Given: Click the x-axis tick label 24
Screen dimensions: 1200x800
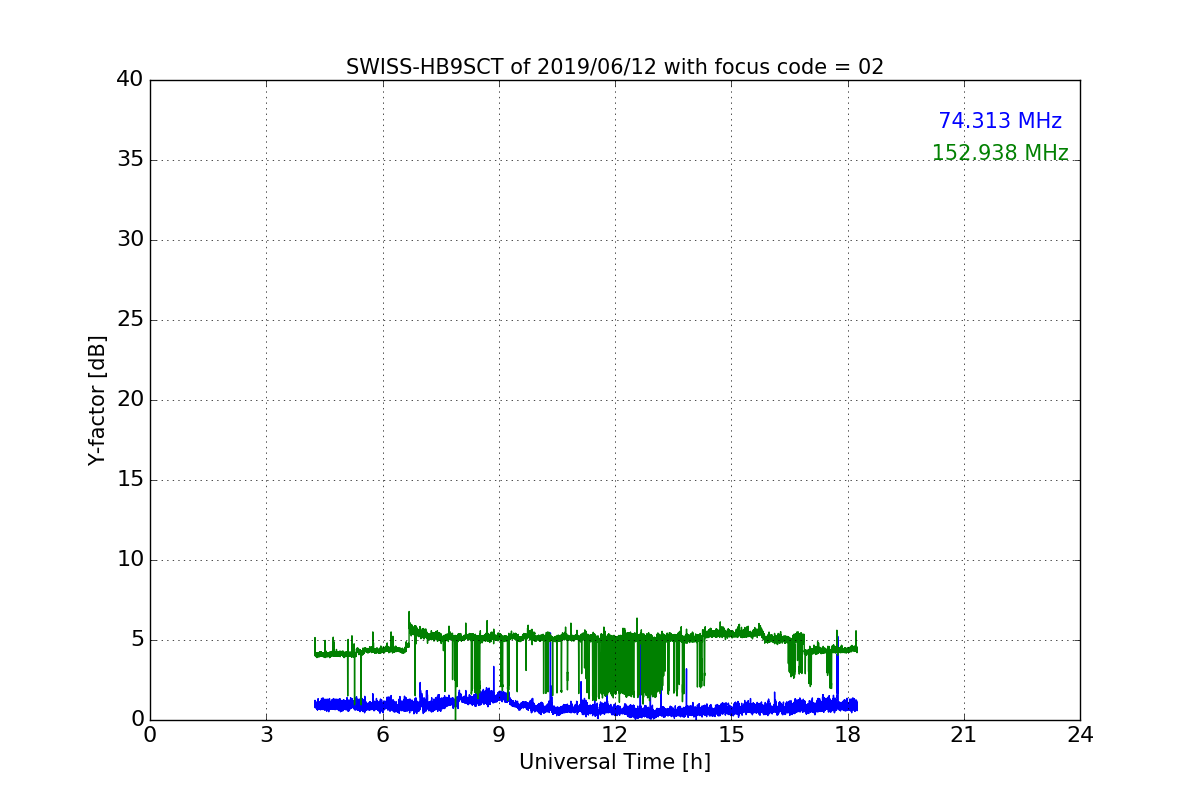Looking at the screenshot, I should [x=1080, y=735].
